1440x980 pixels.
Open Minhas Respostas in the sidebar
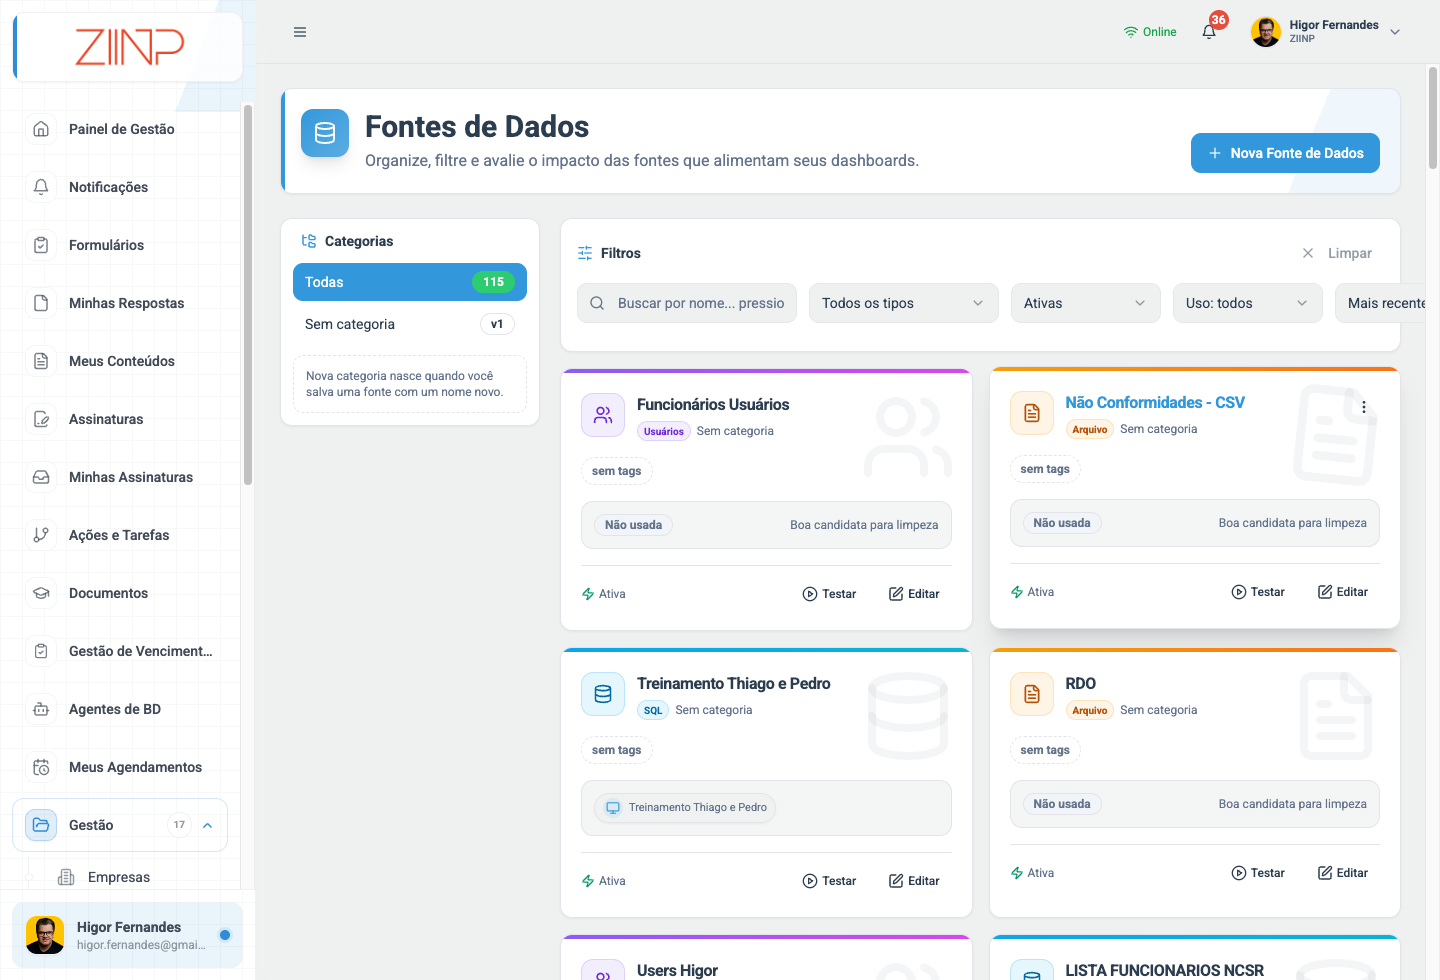127,303
